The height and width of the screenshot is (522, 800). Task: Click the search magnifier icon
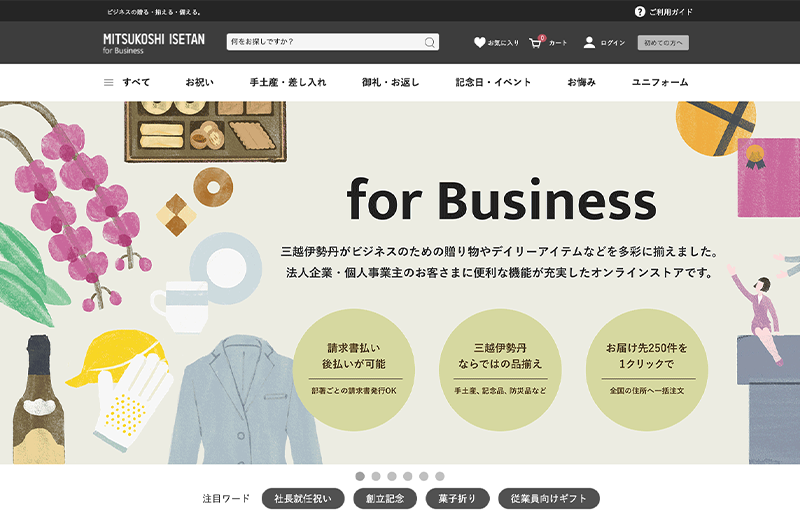click(430, 43)
